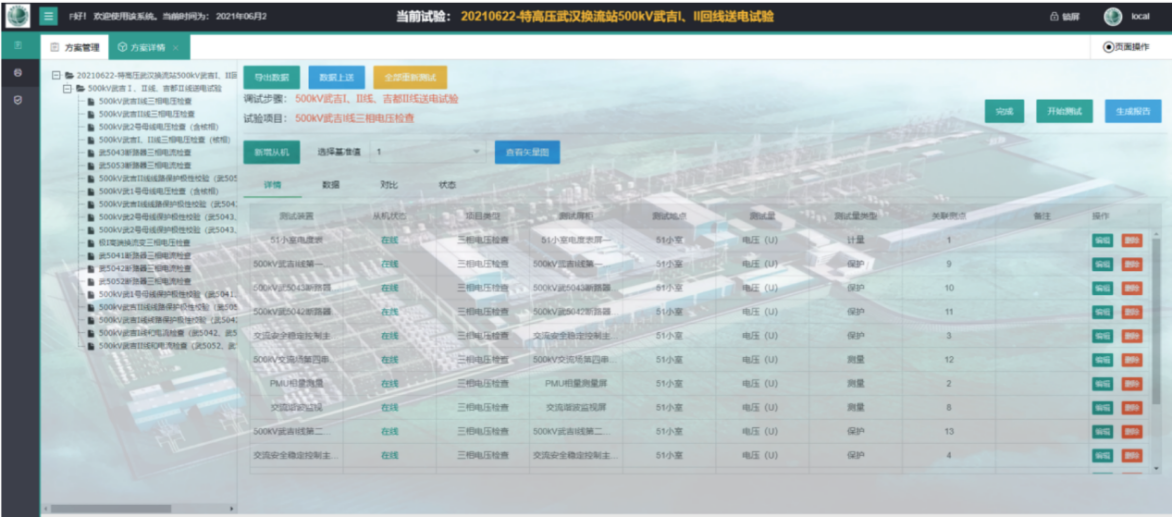Click the system logo in top-left corner
1172x517 pixels.
(18, 17)
